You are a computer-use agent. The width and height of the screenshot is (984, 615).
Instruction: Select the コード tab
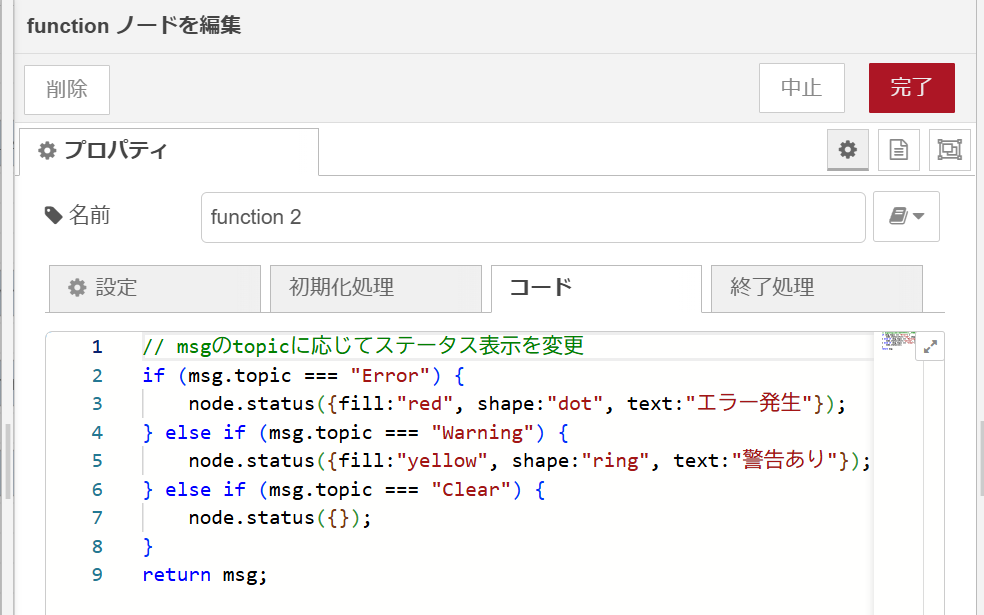point(596,288)
